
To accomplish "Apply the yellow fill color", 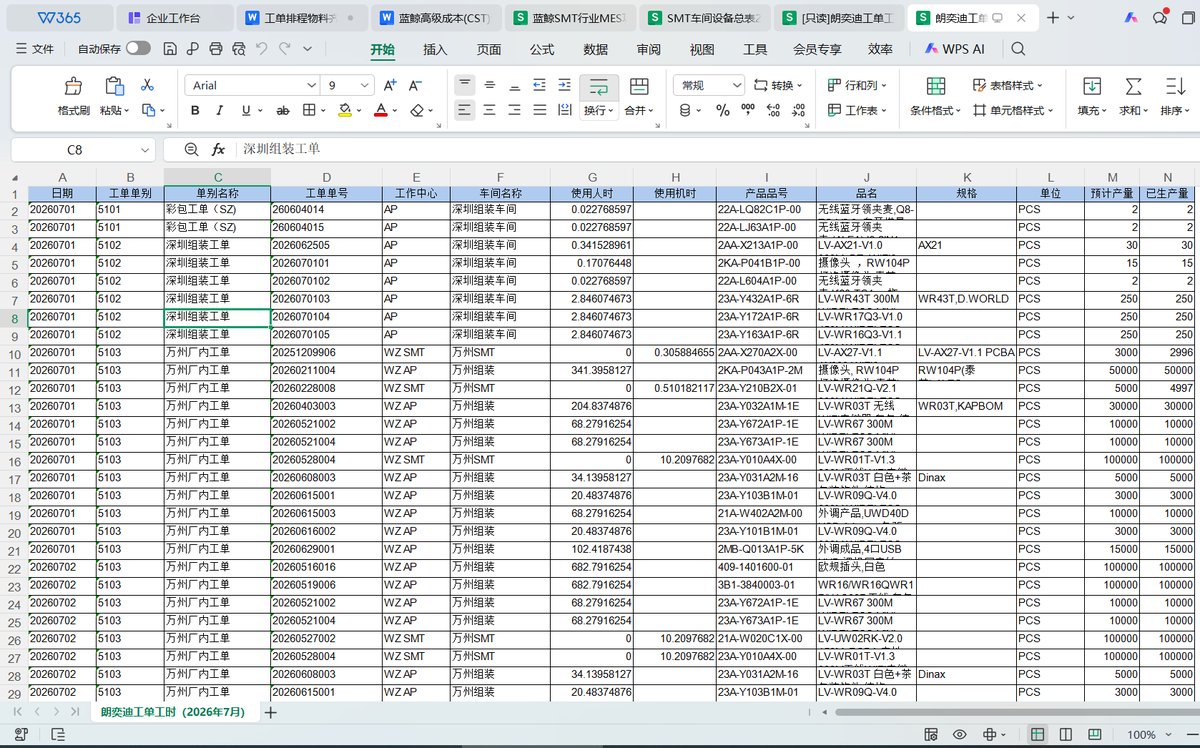I will [345, 110].
